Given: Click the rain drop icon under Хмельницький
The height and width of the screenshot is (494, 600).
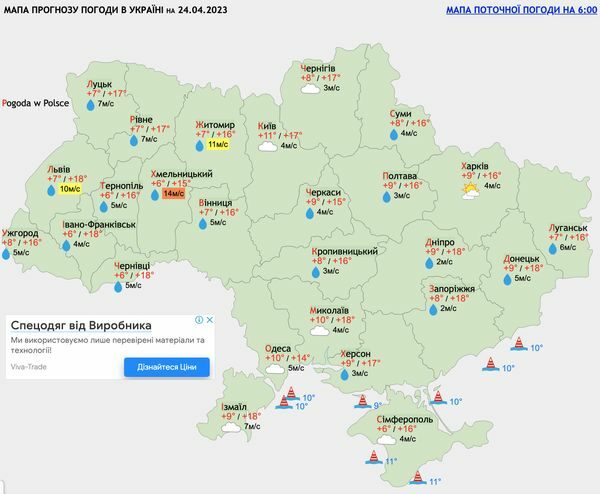Looking at the screenshot, I should [x=155, y=195].
